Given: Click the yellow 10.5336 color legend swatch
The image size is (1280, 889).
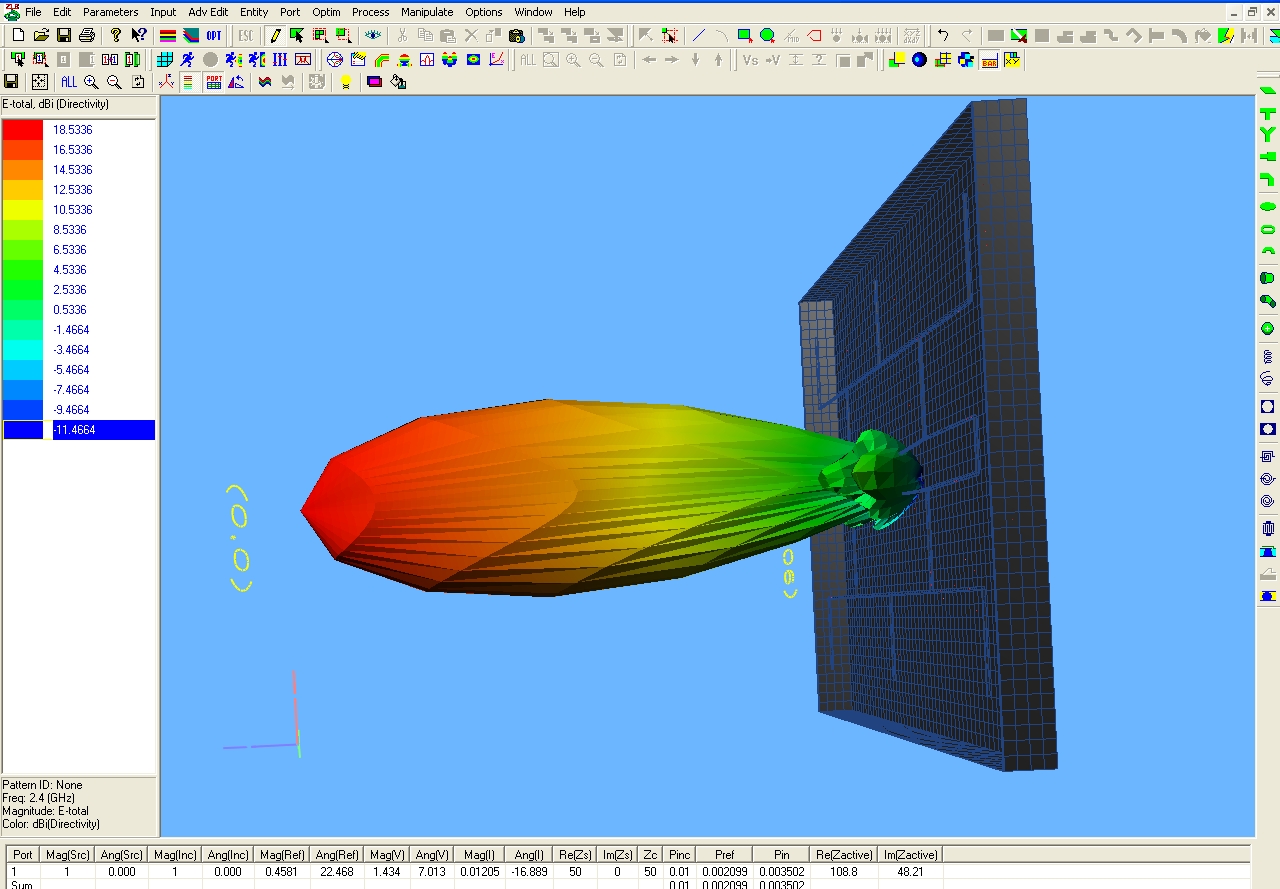Looking at the screenshot, I should coord(23,210).
